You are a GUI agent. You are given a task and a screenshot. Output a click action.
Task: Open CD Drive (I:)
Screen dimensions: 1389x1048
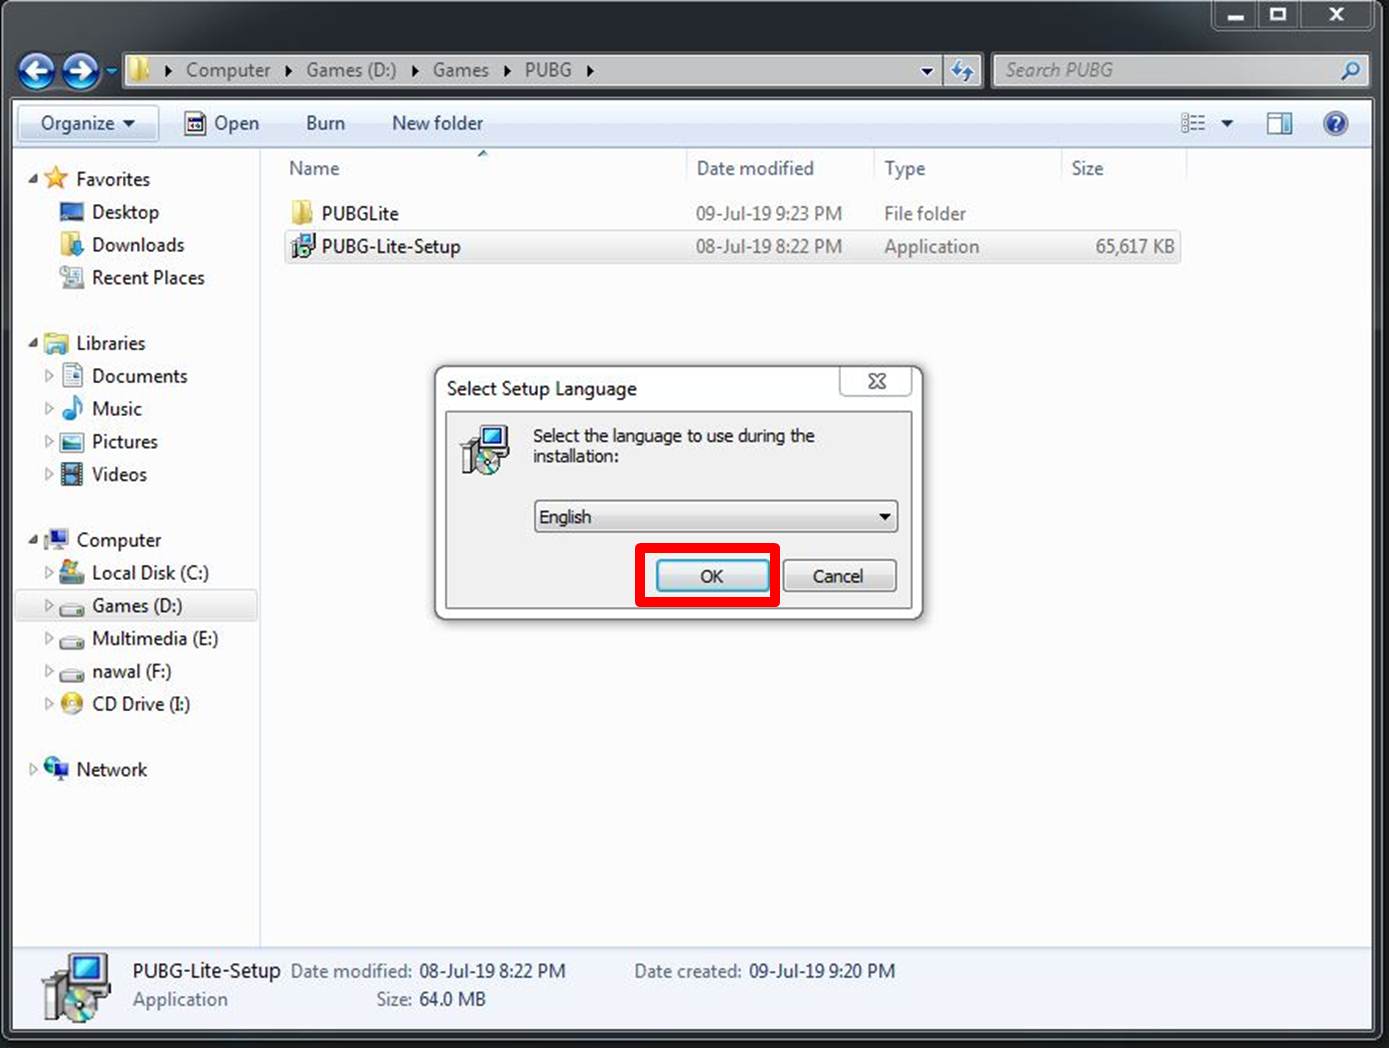point(141,704)
